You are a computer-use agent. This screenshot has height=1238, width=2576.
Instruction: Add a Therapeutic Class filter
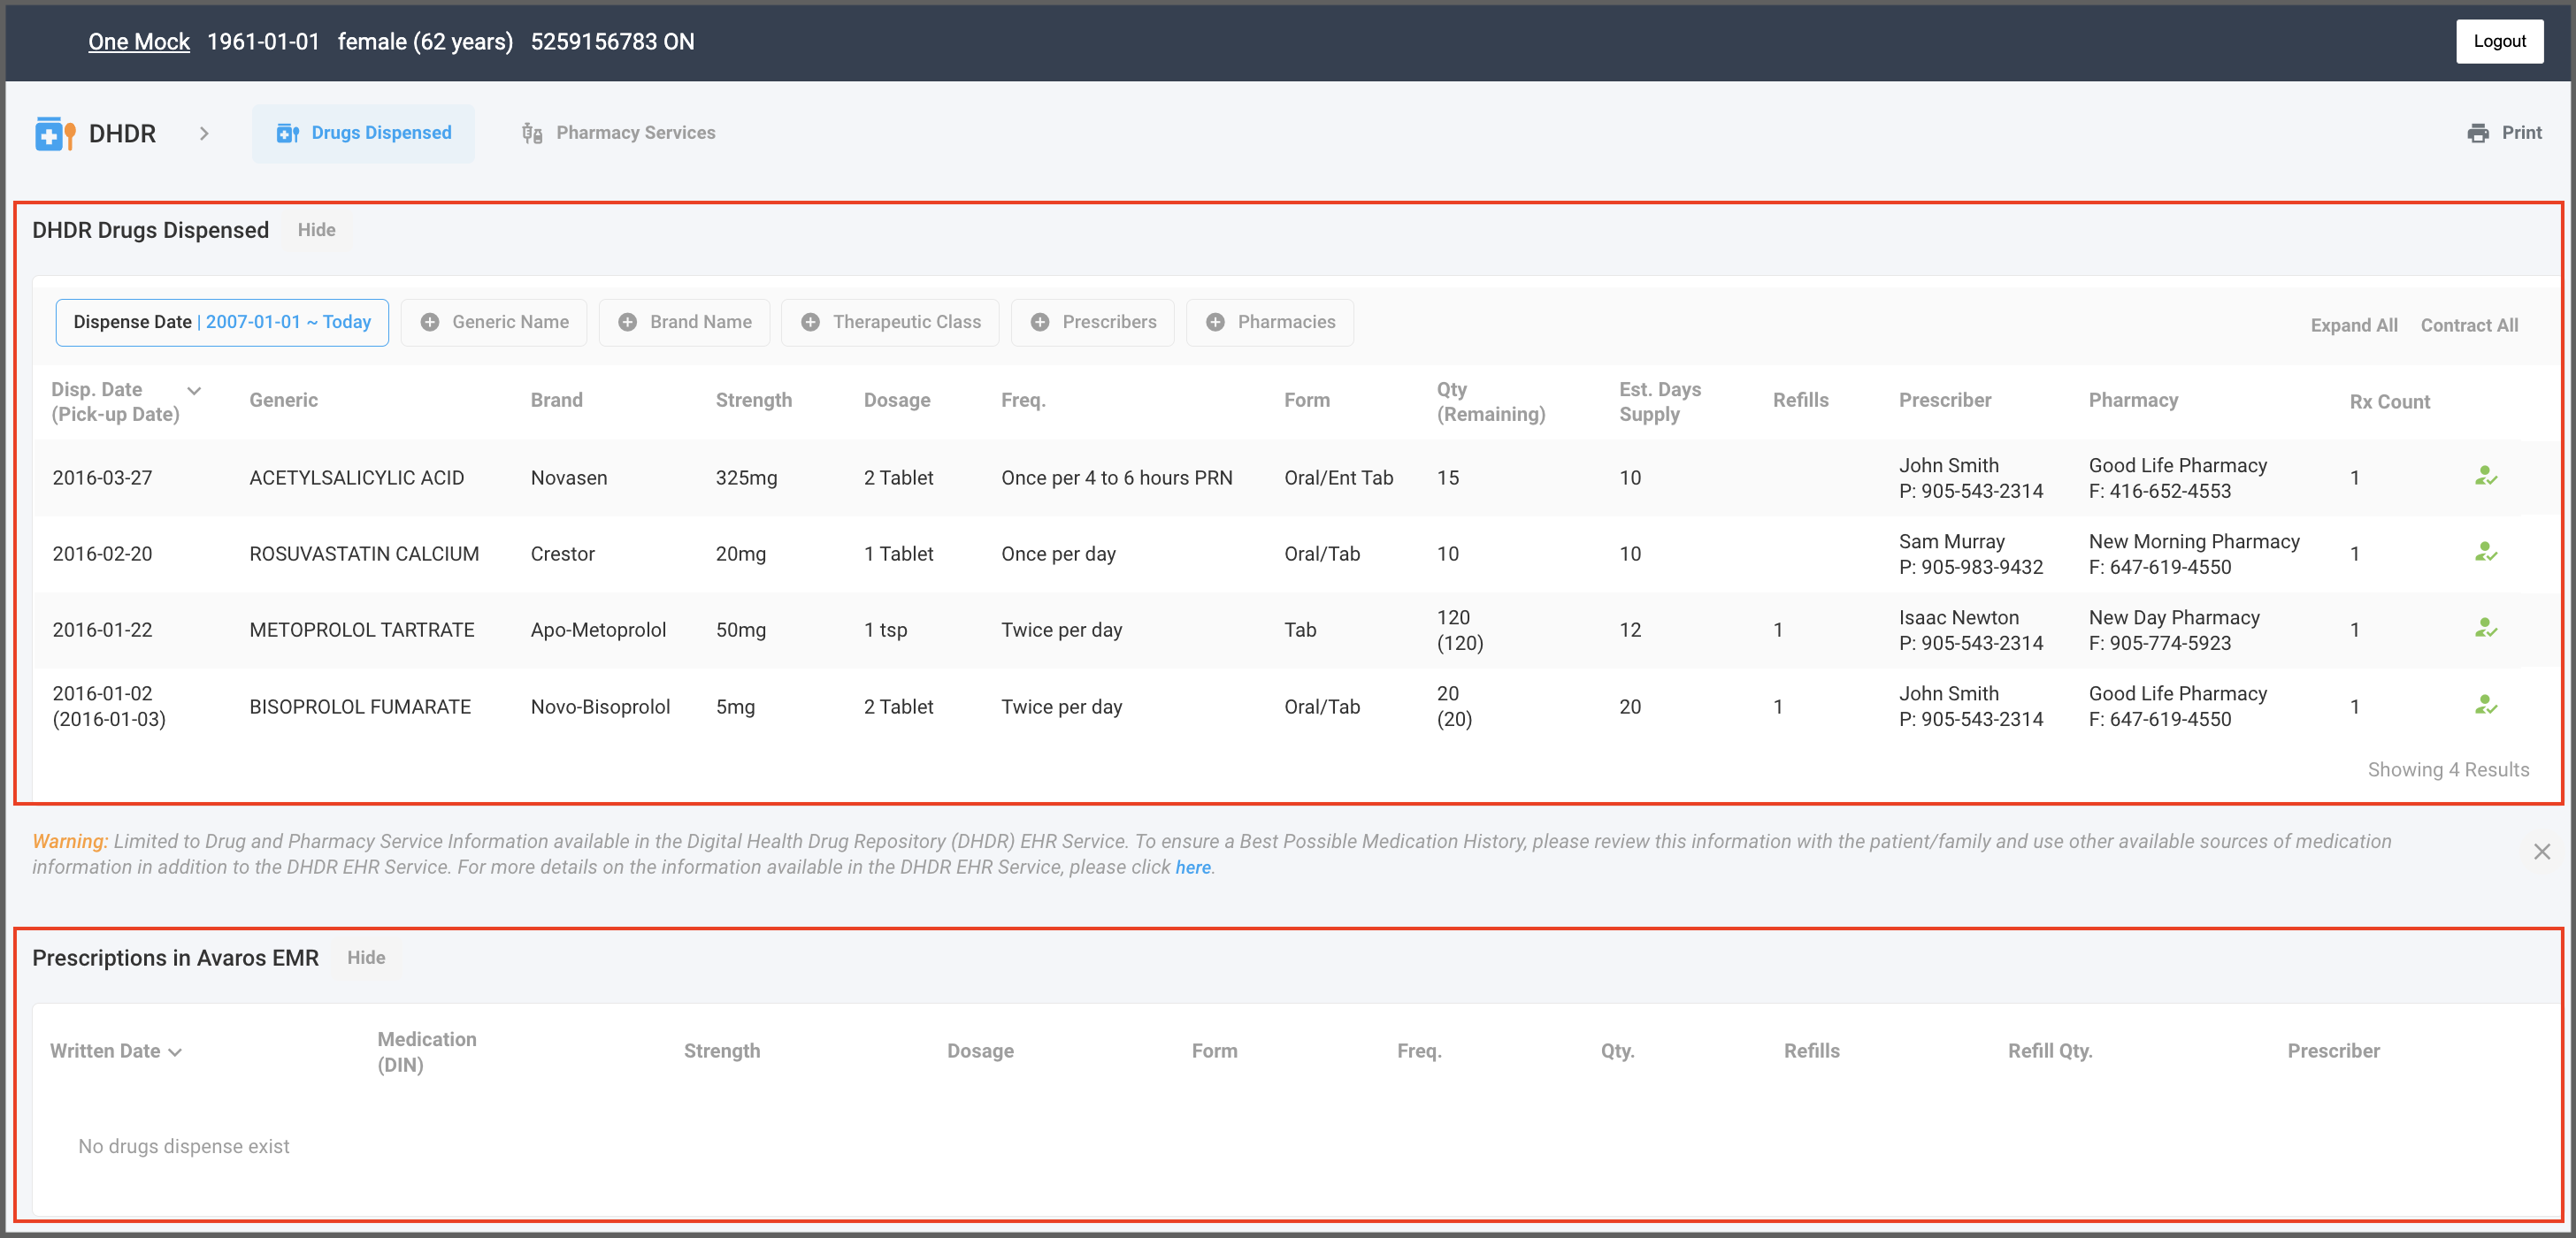click(x=890, y=322)
